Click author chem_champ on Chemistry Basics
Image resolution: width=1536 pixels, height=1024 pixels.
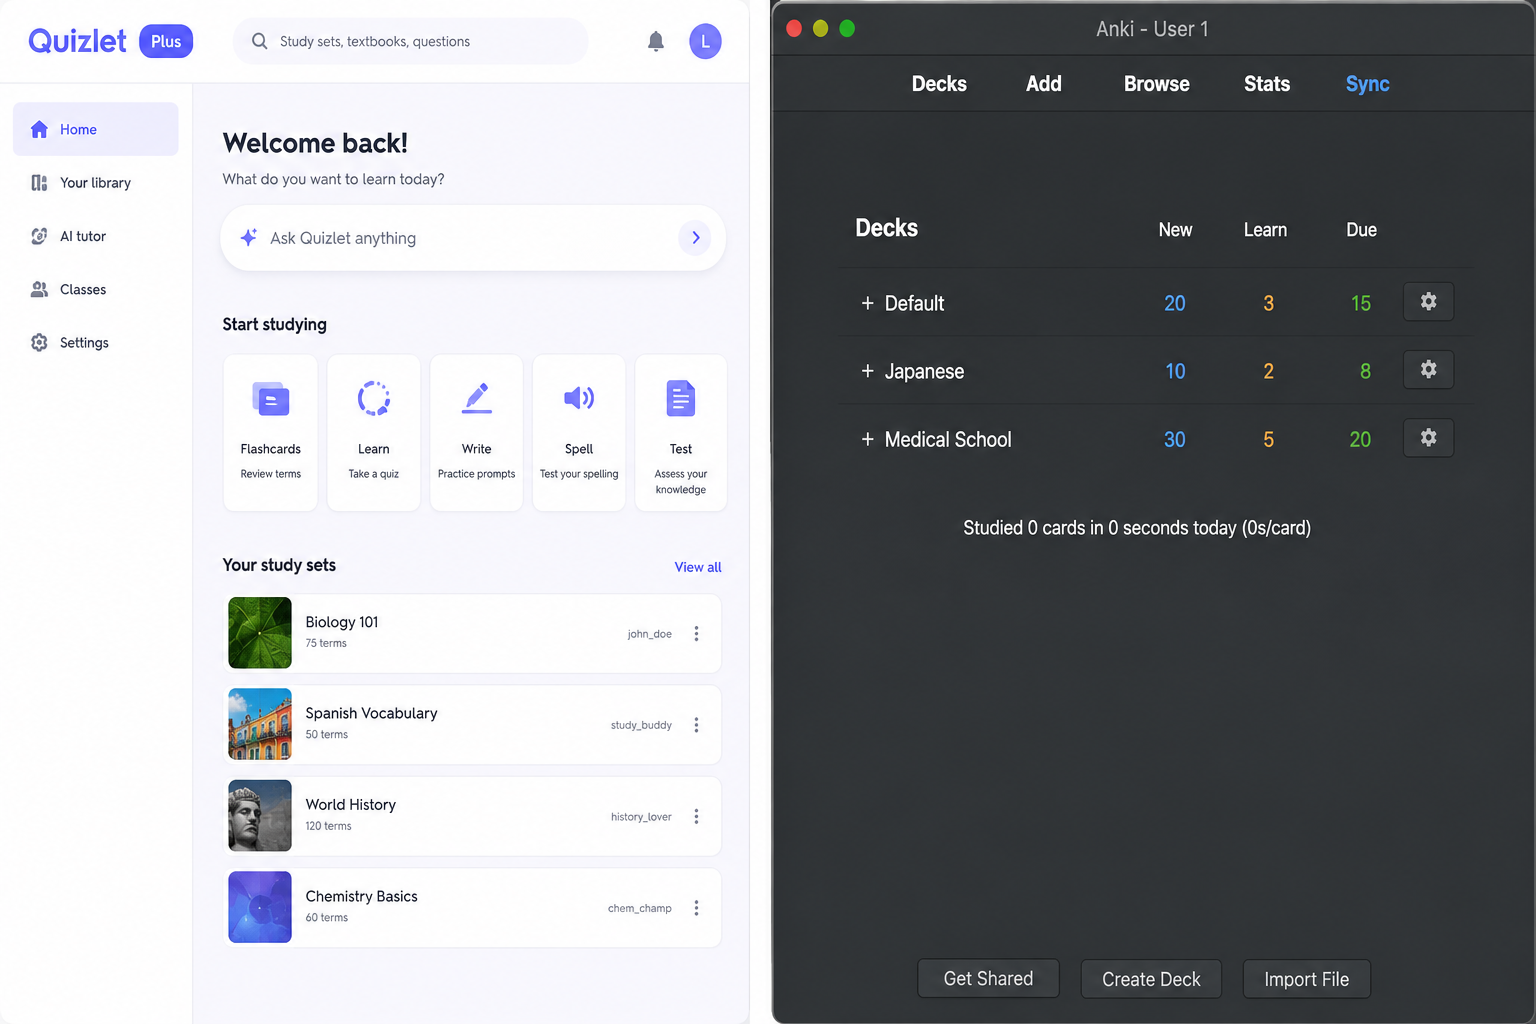[640, 908]
